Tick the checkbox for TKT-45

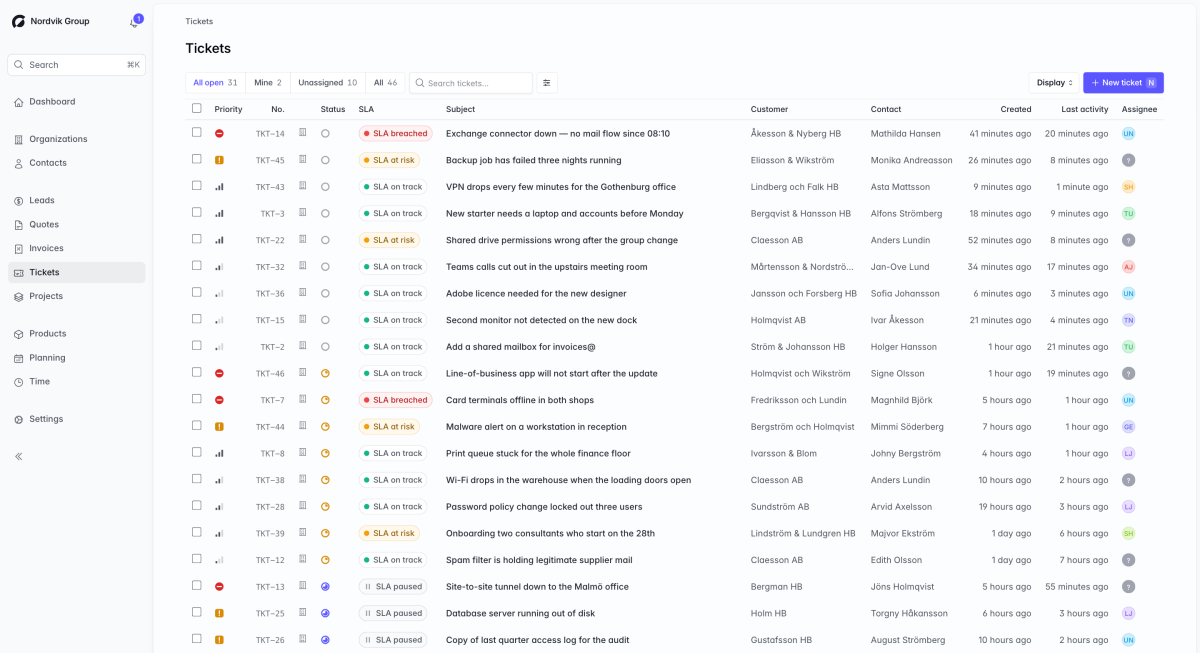click(197, 159)
